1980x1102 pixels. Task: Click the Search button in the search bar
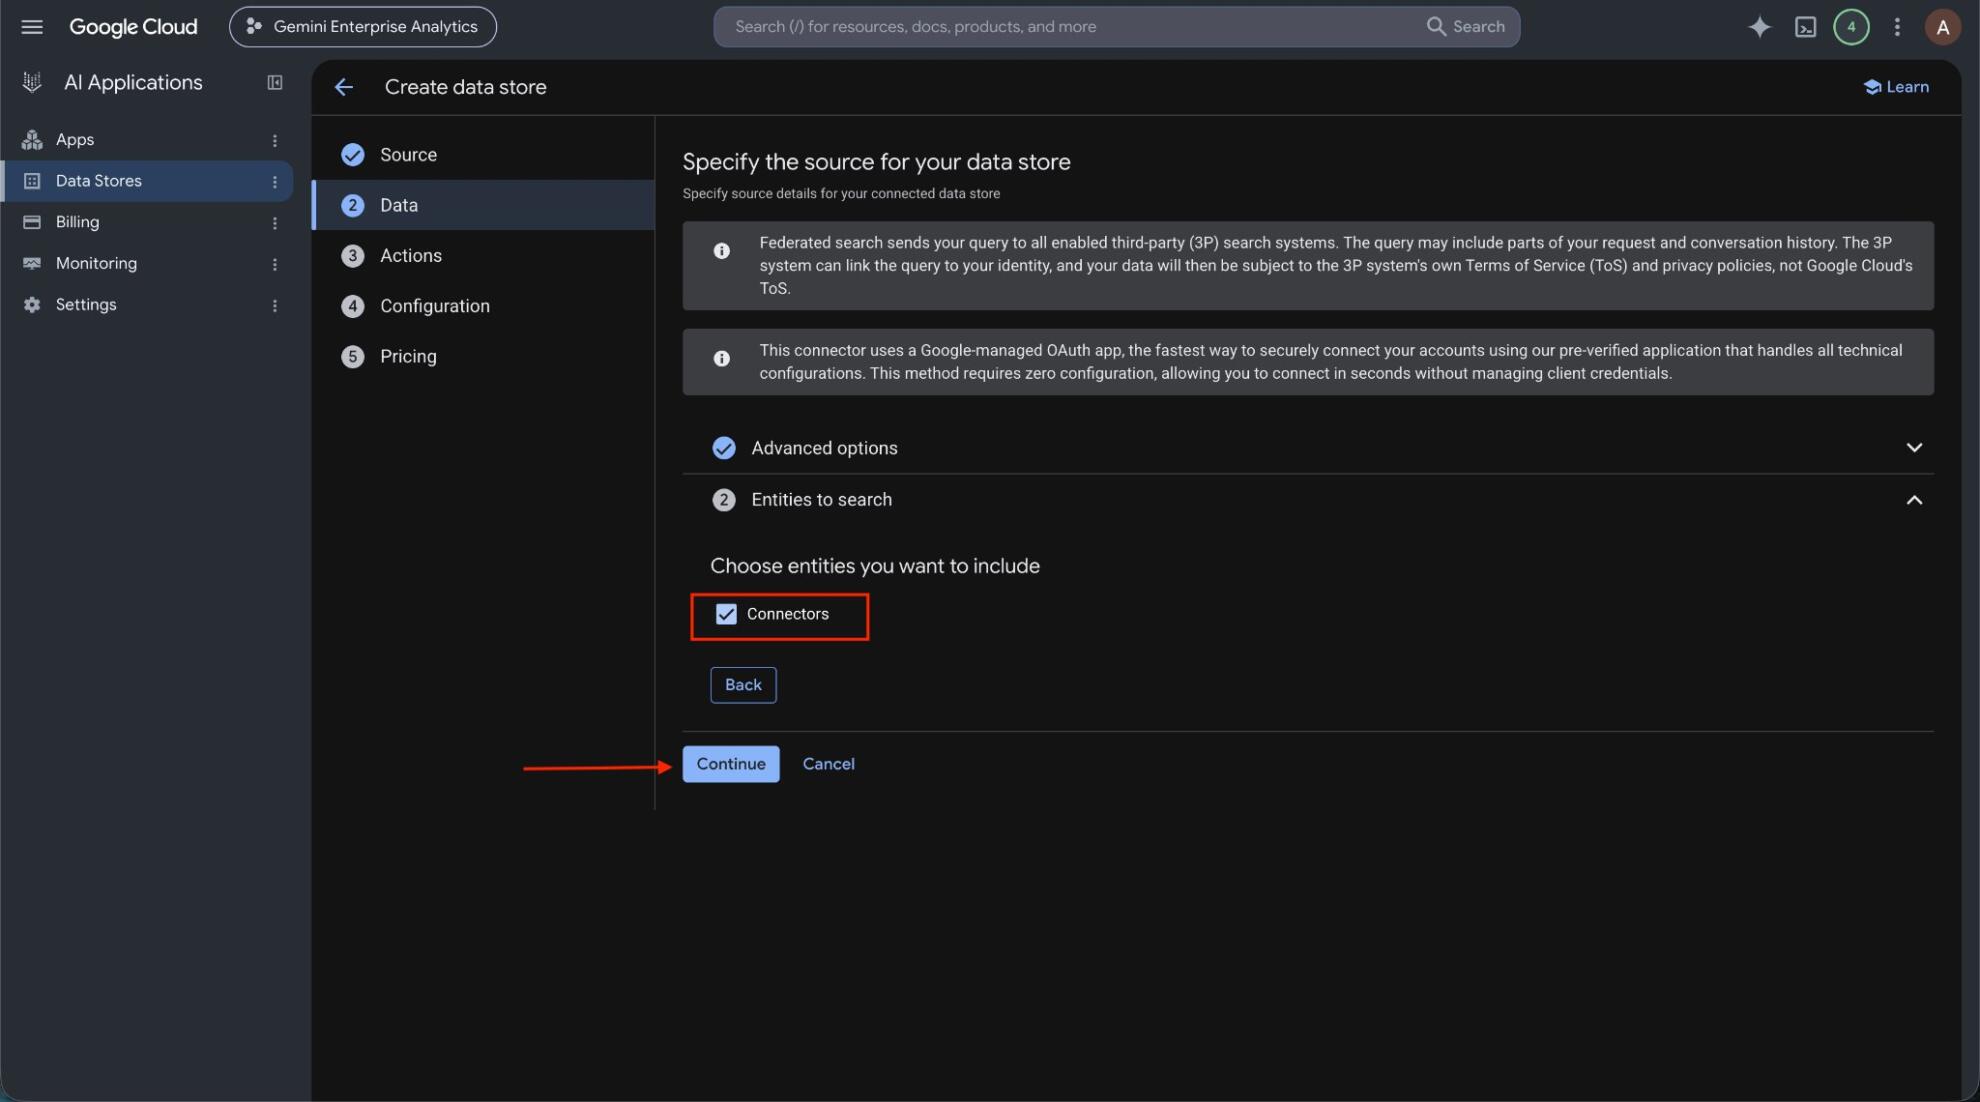[1465, 27]
